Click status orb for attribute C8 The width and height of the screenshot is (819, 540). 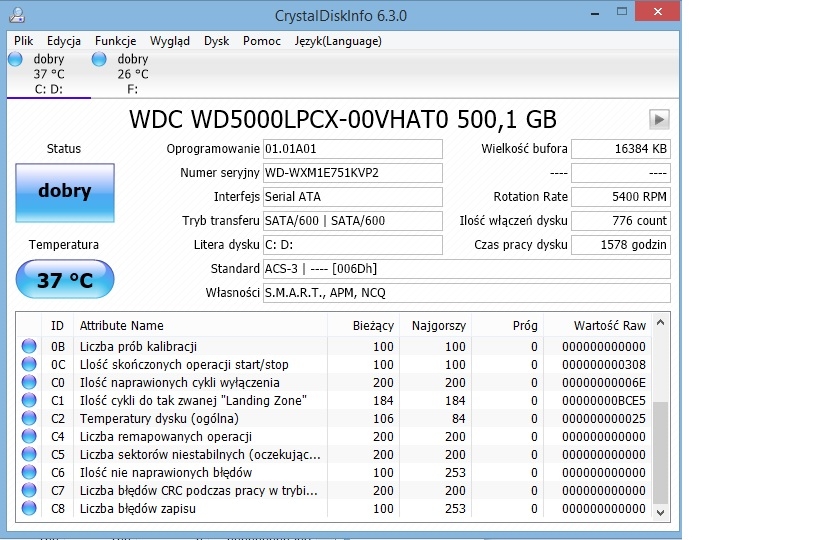pos(29,508)
